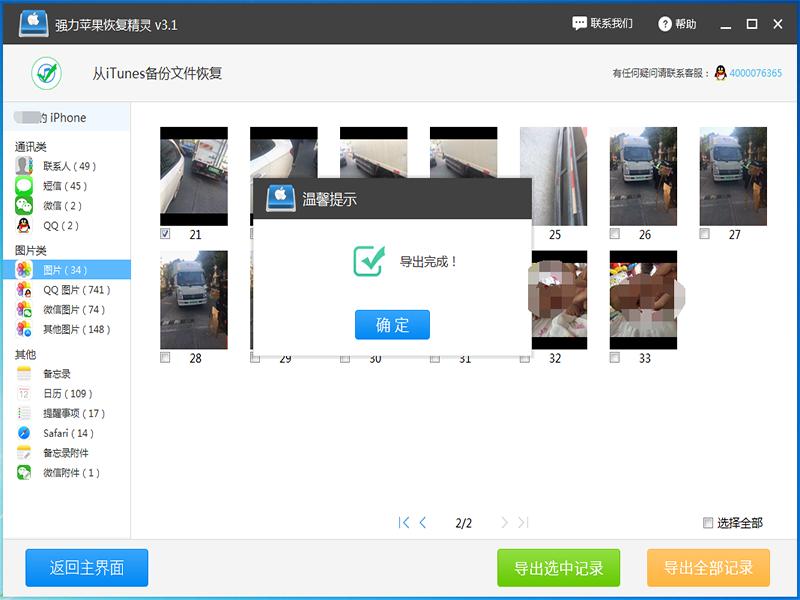Image resolution: width=800 pixels, height=600 pixels.
Task: Open Safari history via its sidebar icon
Action: [23, 433]
